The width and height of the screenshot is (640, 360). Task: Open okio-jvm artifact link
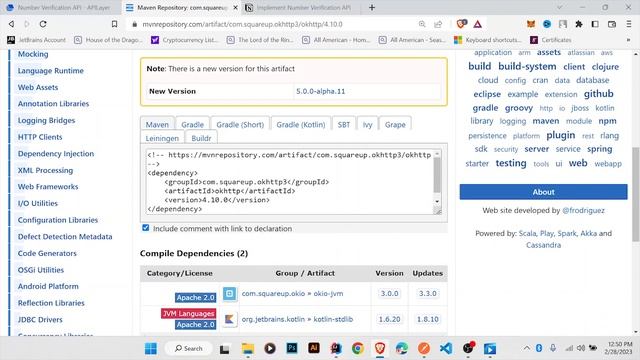(328, 293)
